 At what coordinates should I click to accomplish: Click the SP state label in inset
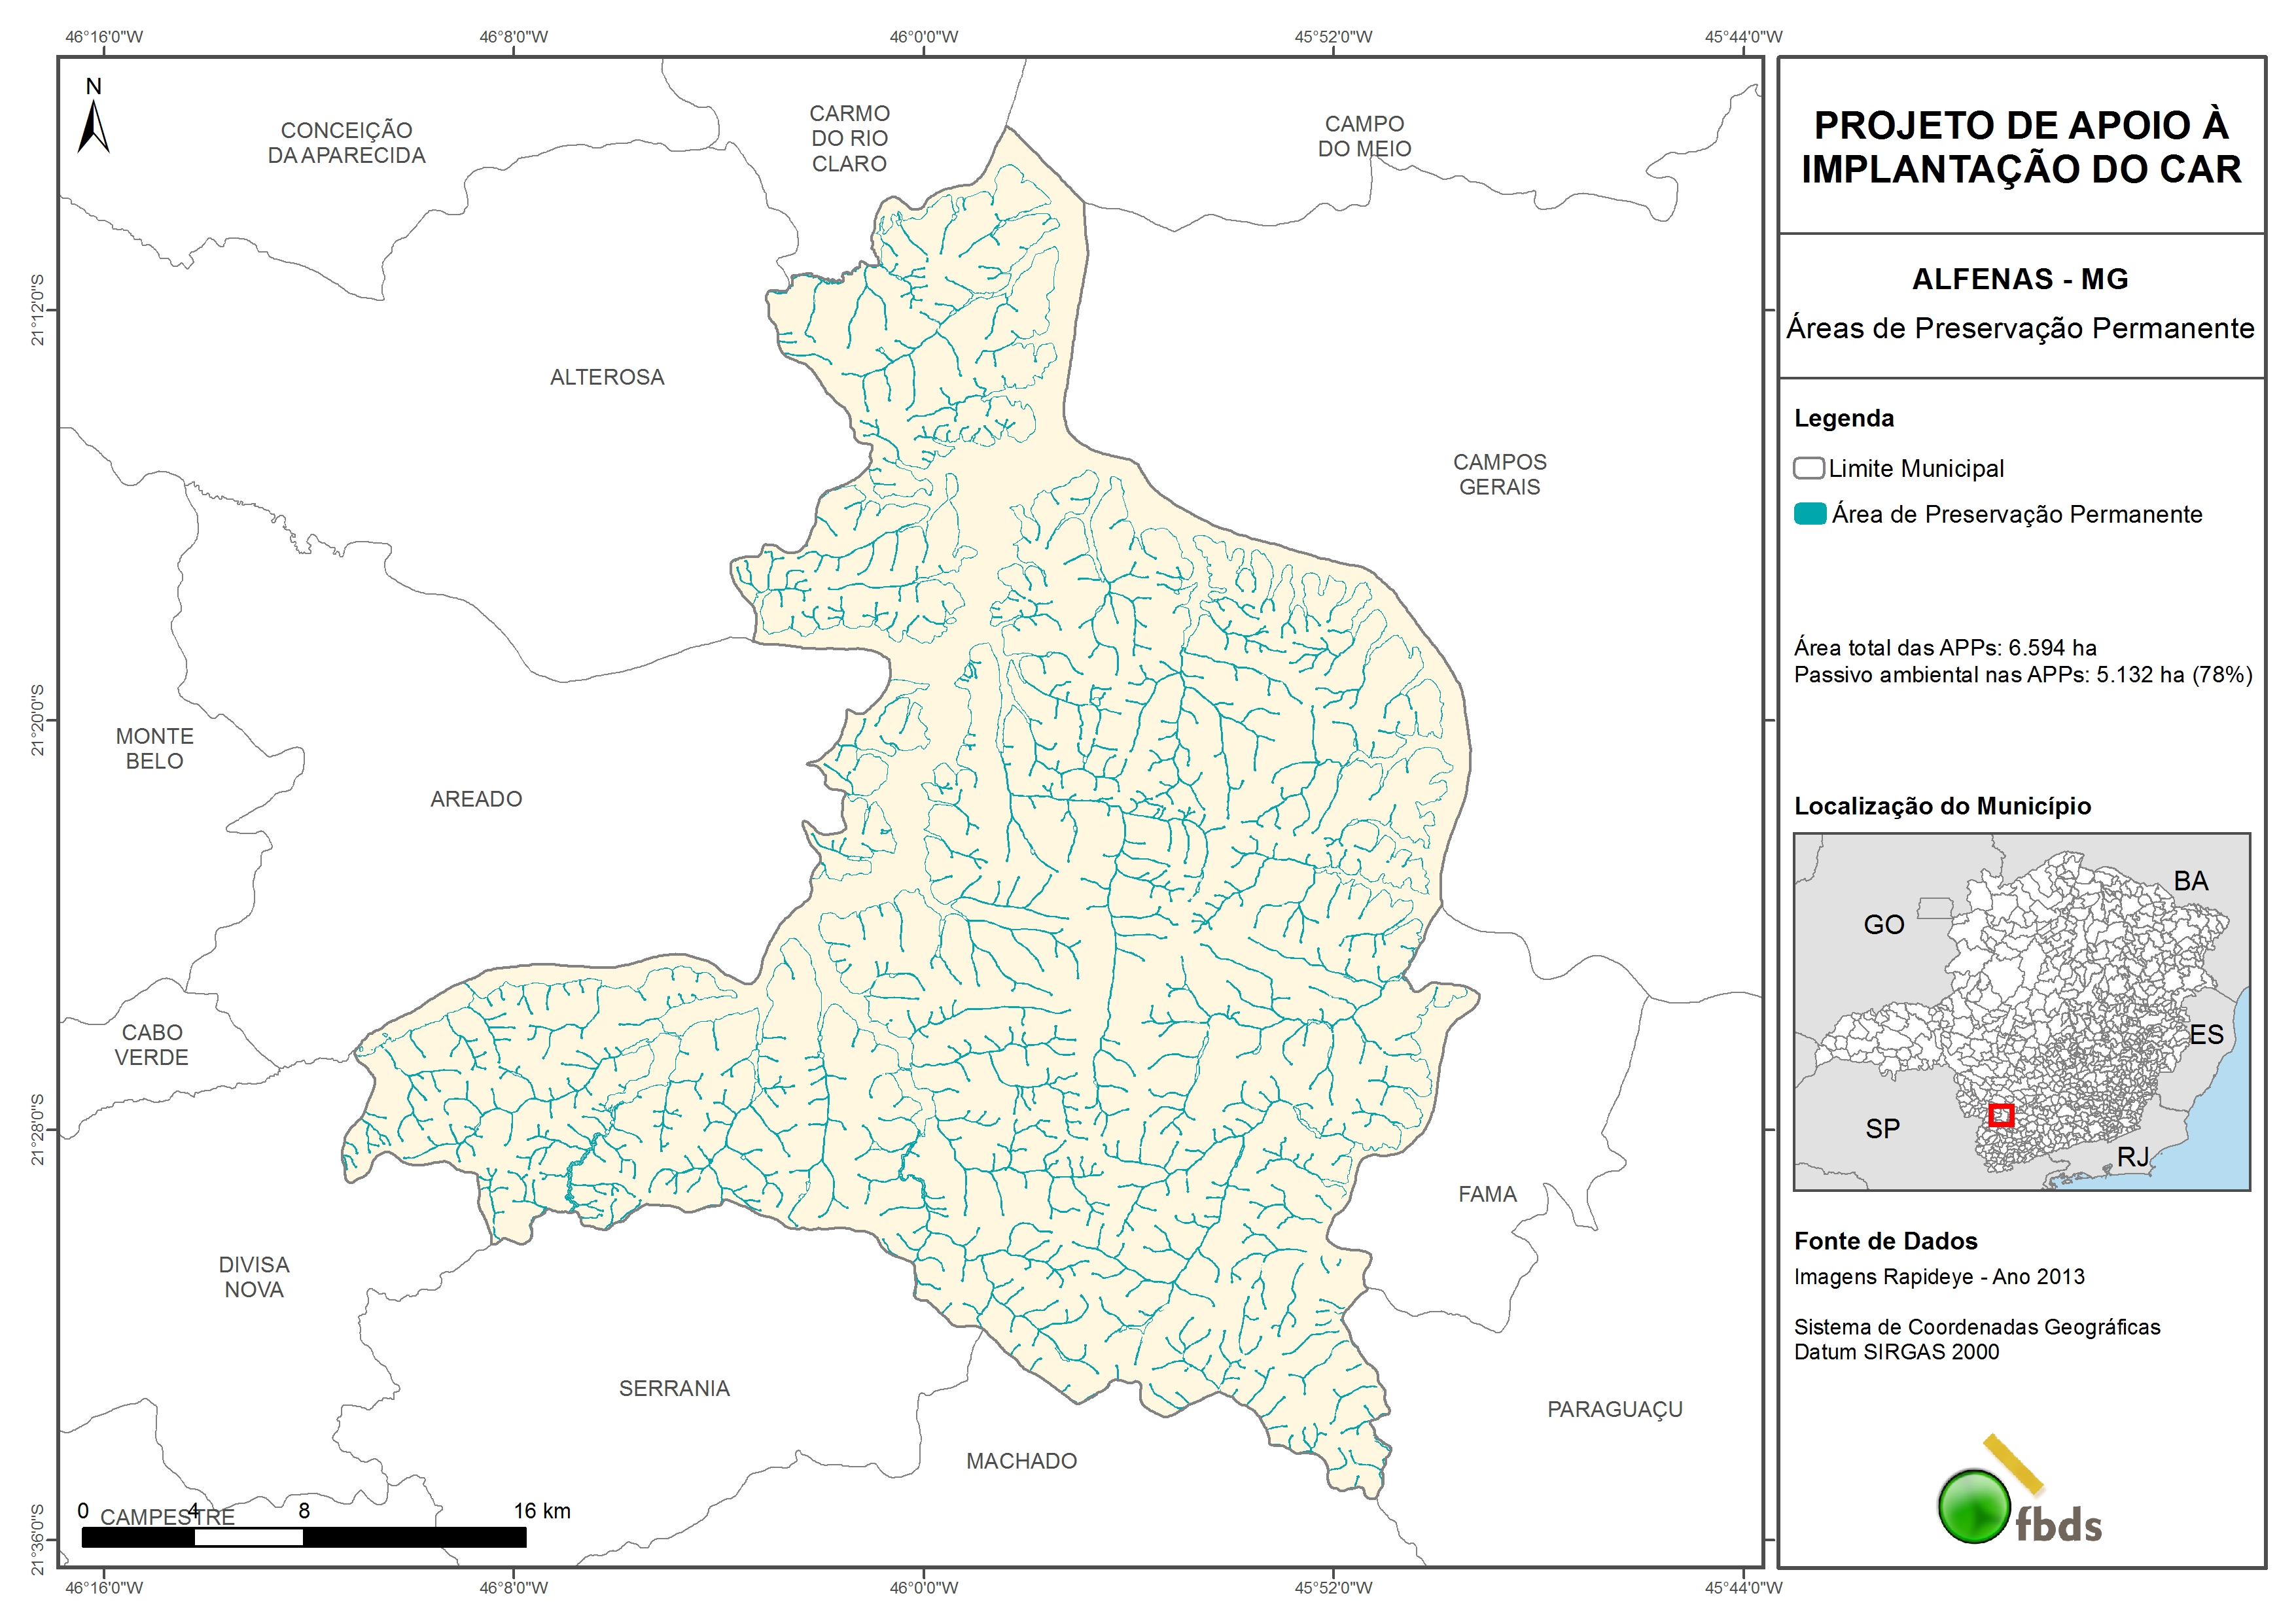tap(1882, 1129)
